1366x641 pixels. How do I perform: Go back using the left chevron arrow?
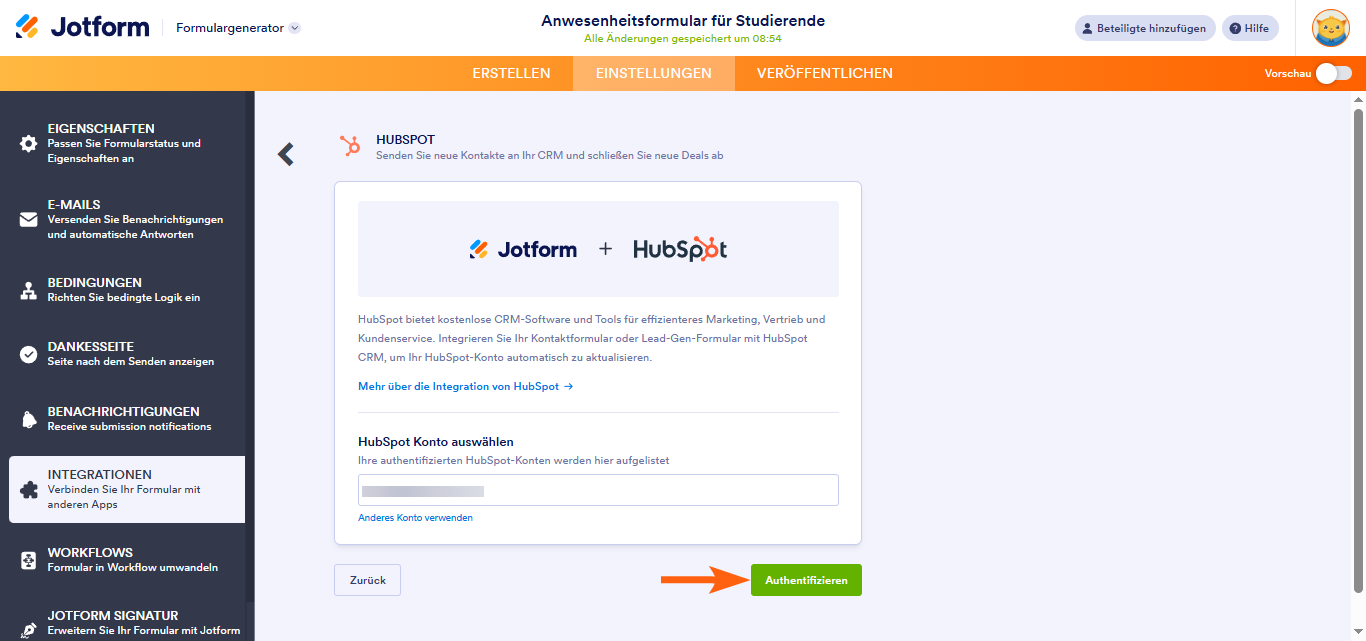[x=286, y=154]
